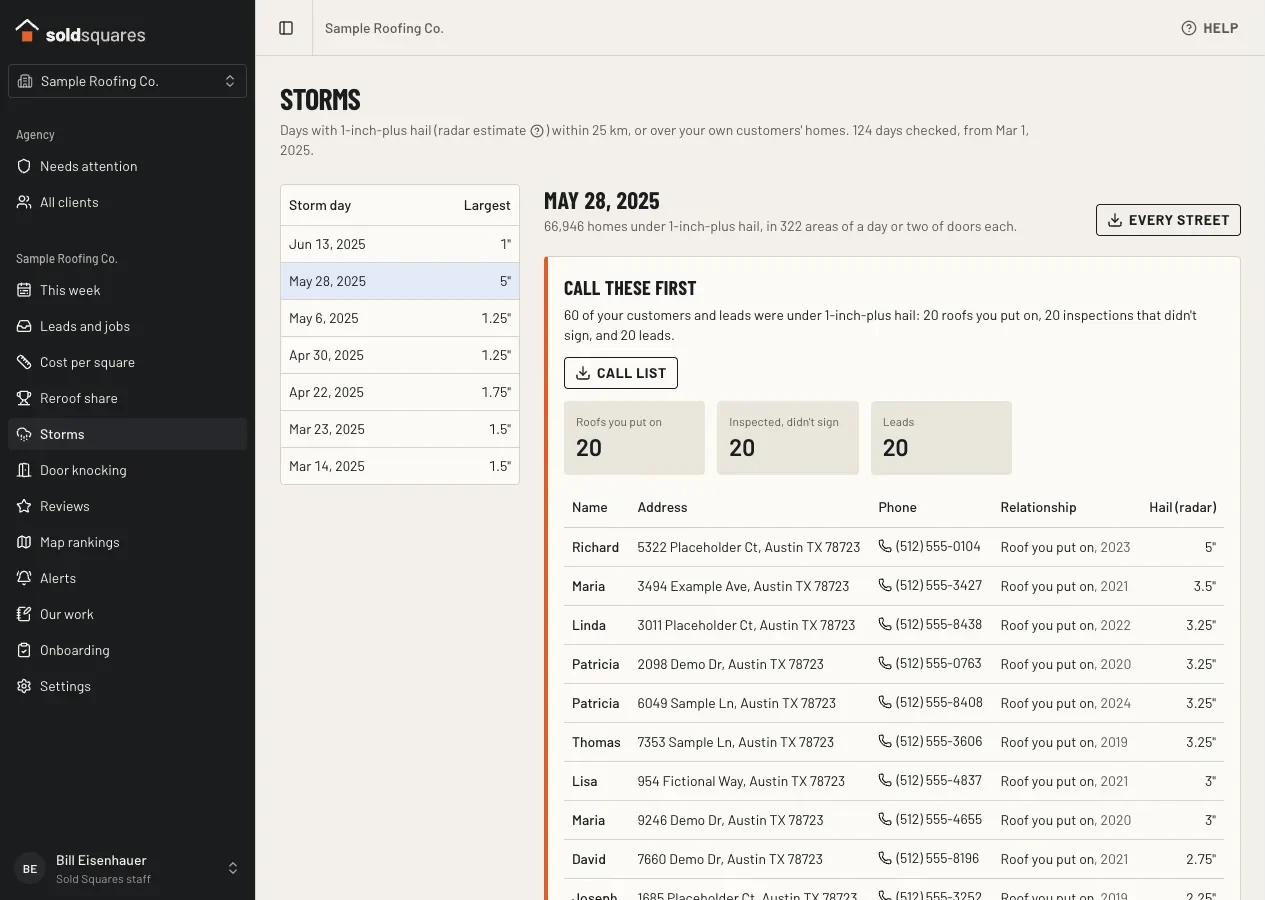The image size is (1265, 900).
Task: Open the Sample Roofing Co. client switcher
Action: tap(127, 81)
